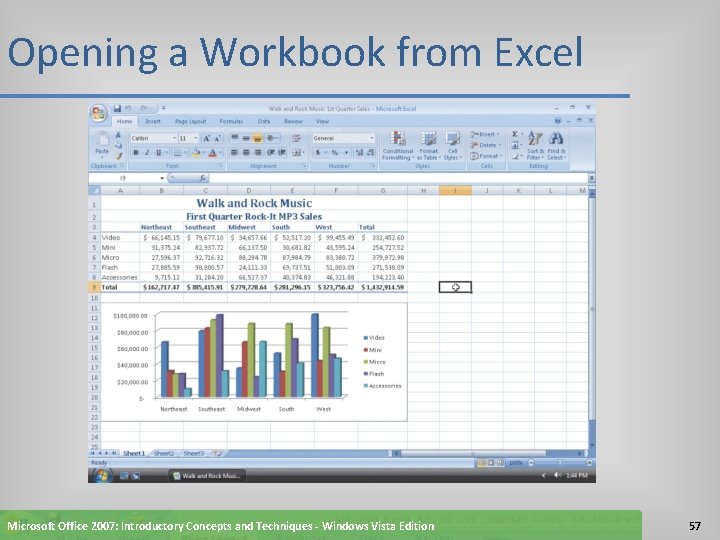The width and height of the screenshot is (720, 540).
Task: Click the Zoom Out minus button
Action: tap(531, 462)
